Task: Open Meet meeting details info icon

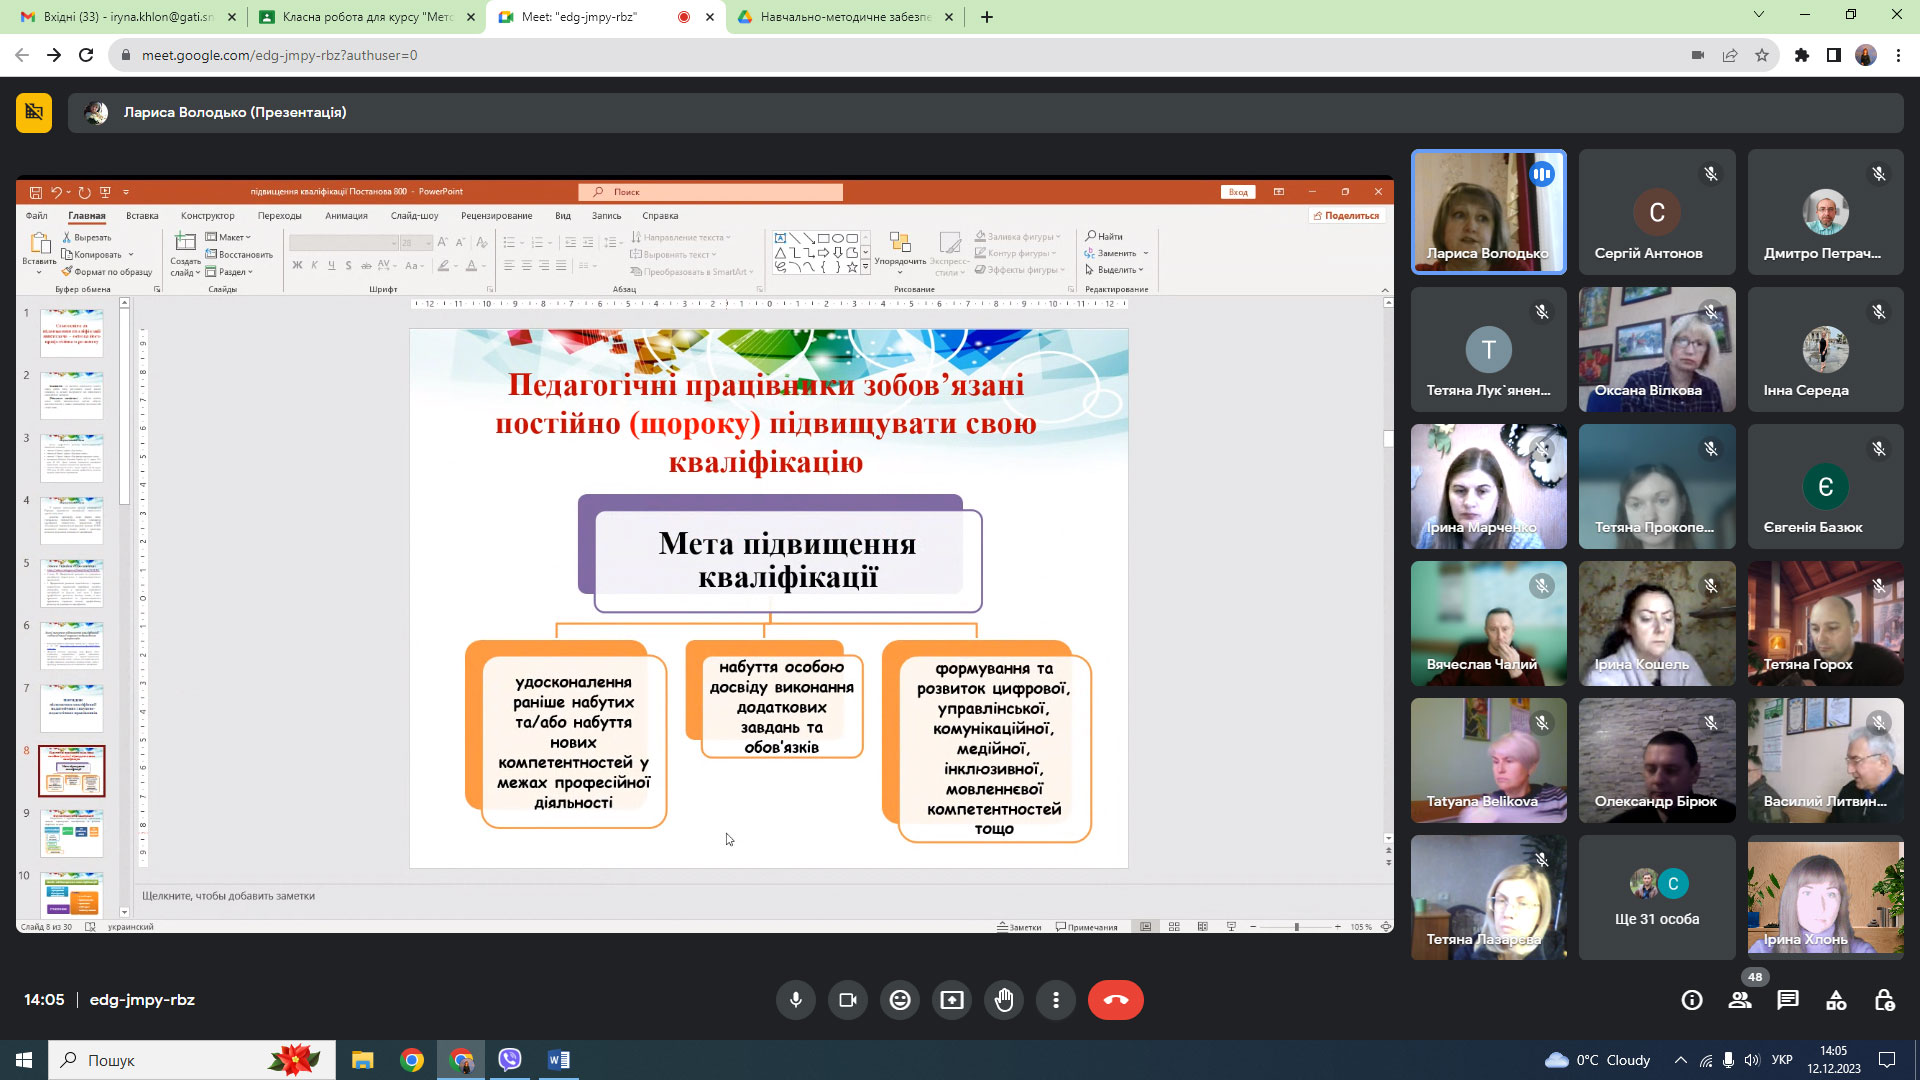Action: (1692, 1000)
